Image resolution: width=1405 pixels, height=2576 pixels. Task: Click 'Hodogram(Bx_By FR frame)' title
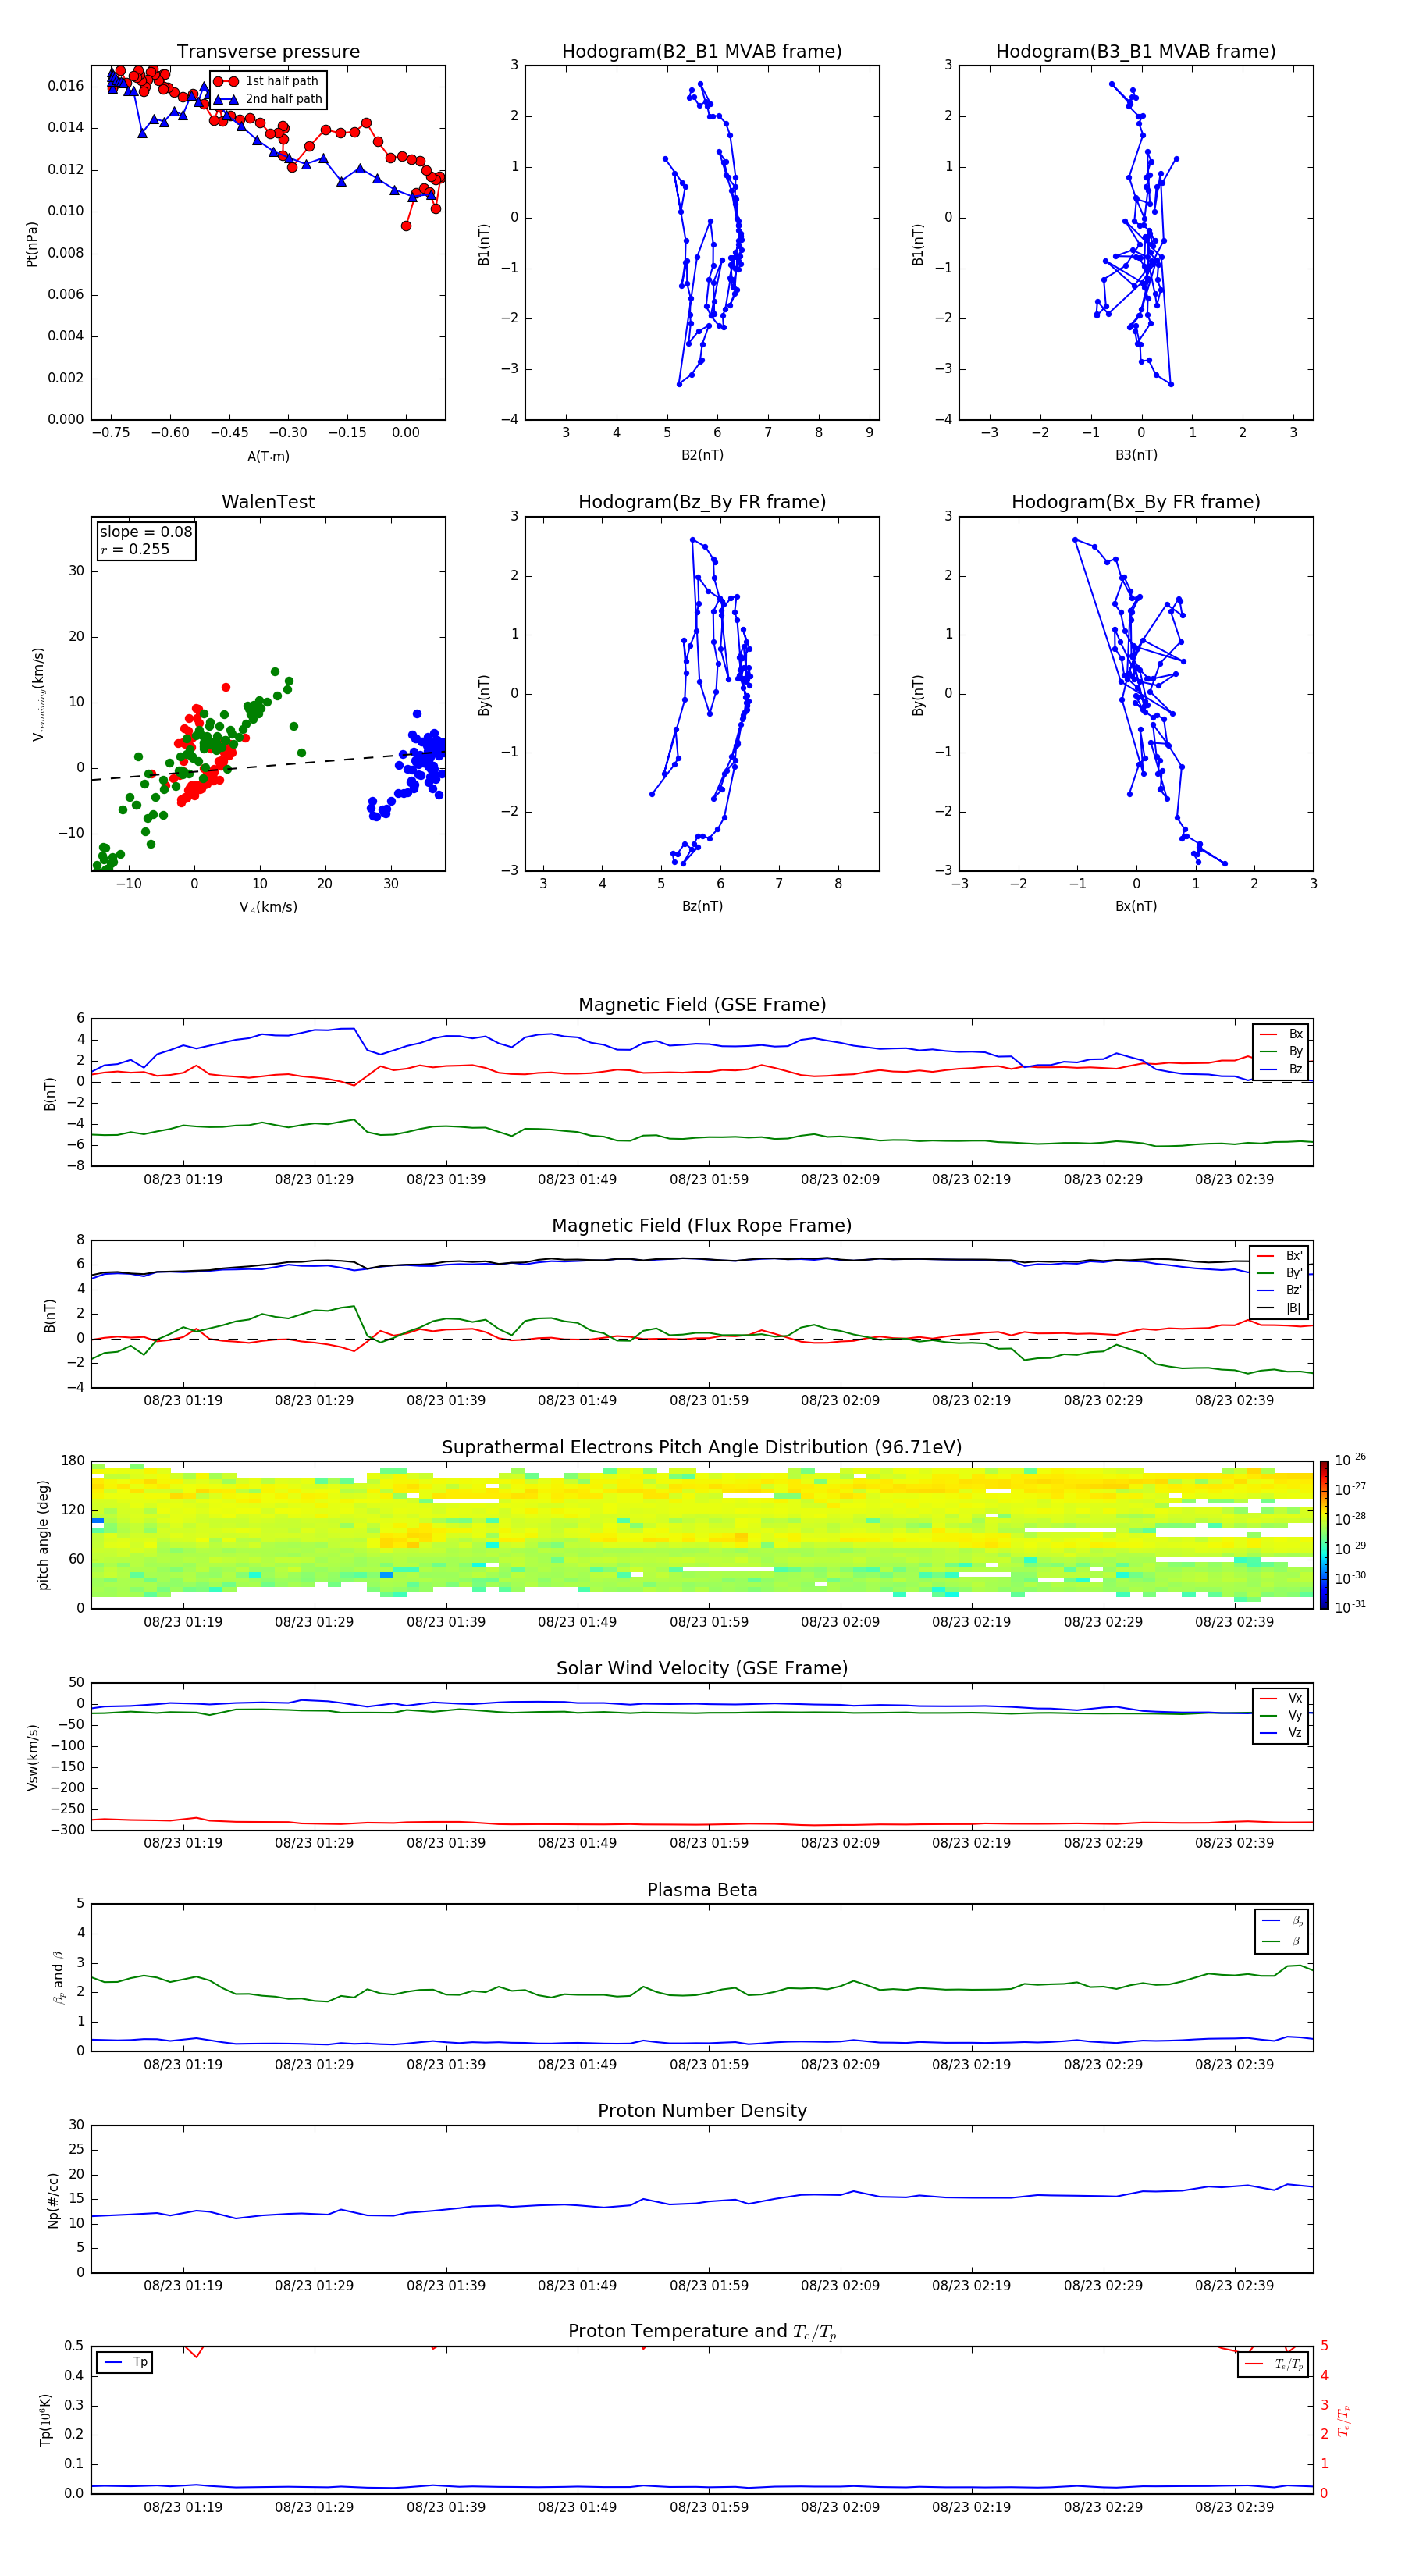click(x=1136, y=502)
